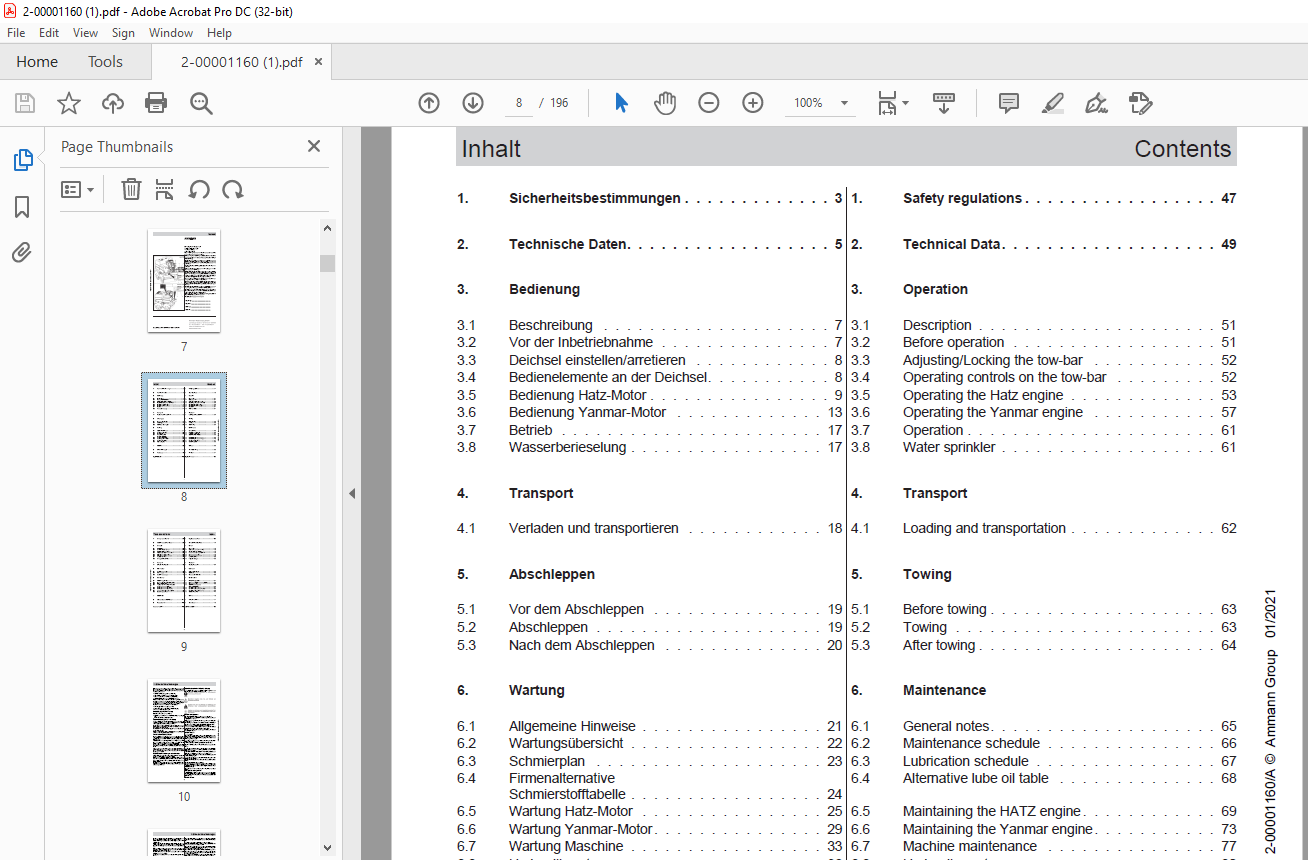This screenshot has height=860, width=1308.
Task: Add a comment sticky note
Action: pos(1009,103)
